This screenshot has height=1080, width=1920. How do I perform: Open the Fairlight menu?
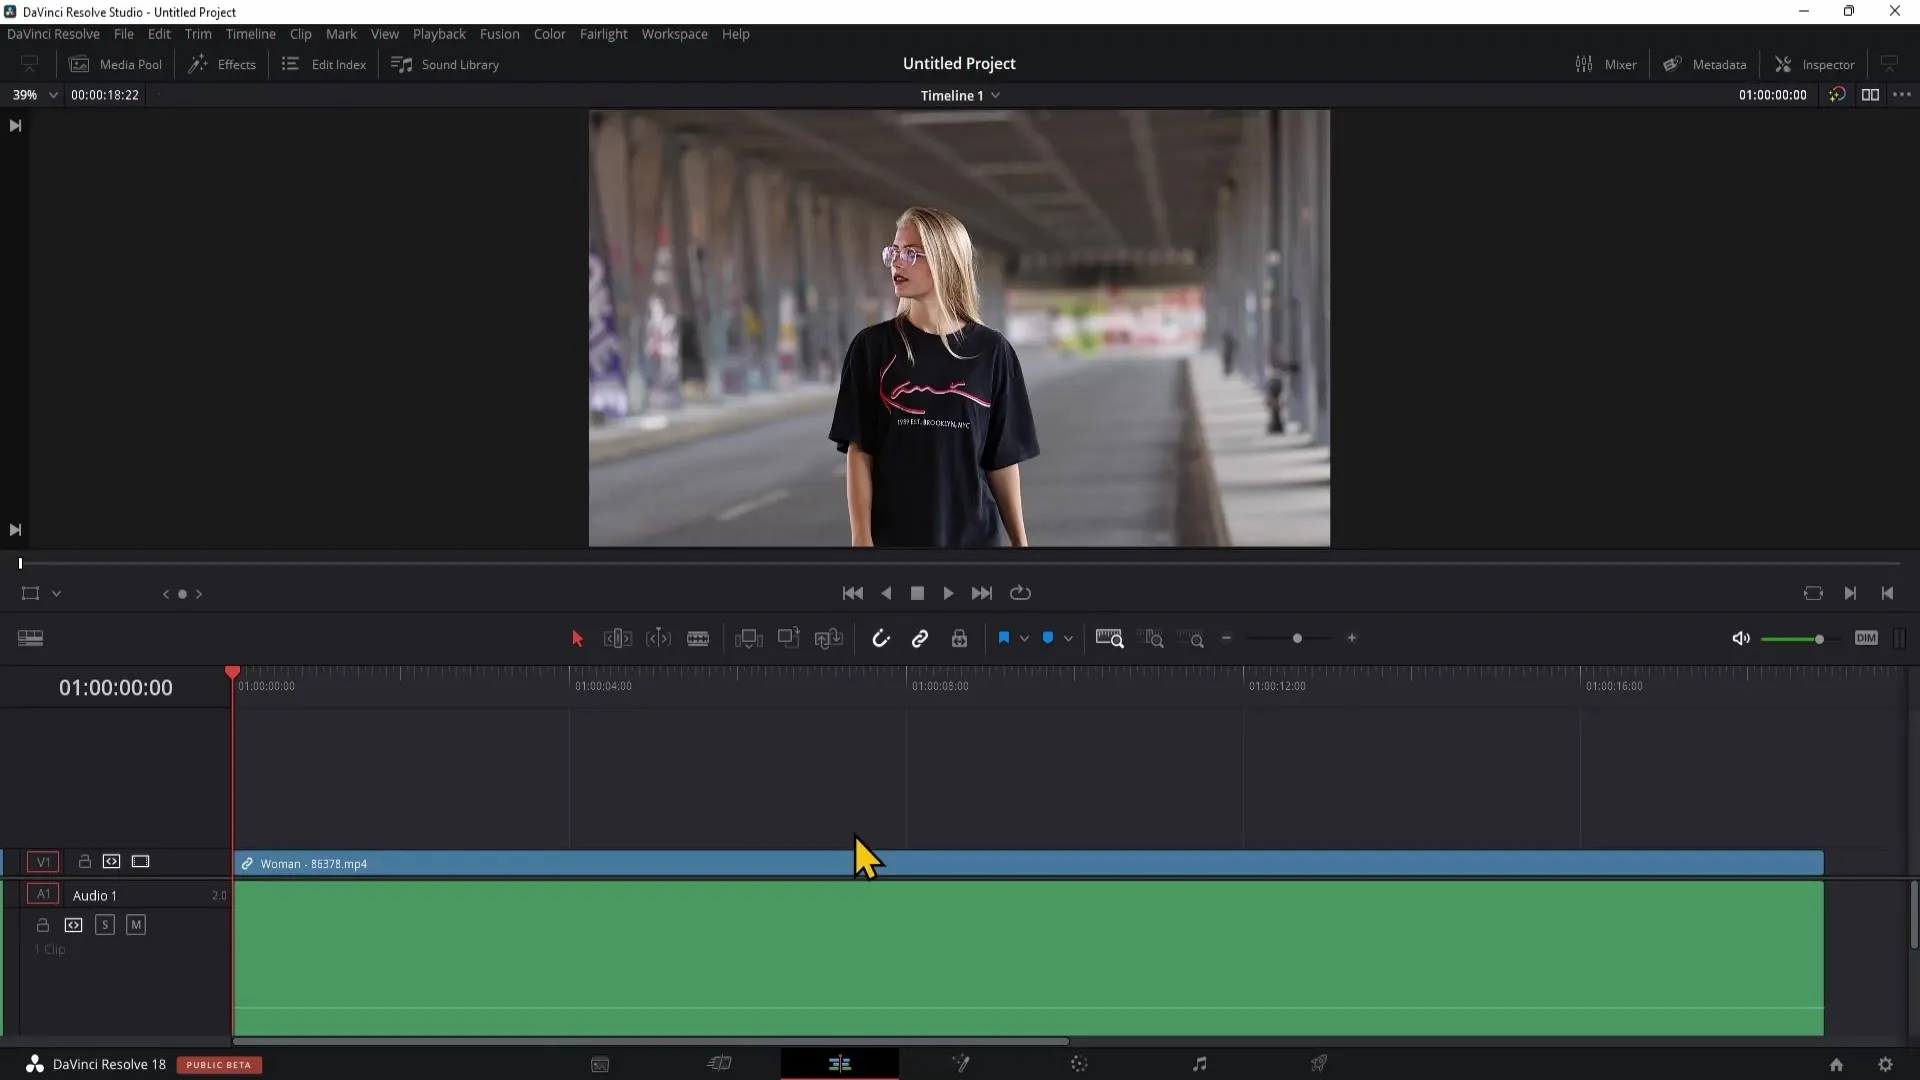[x=604, y=34]
